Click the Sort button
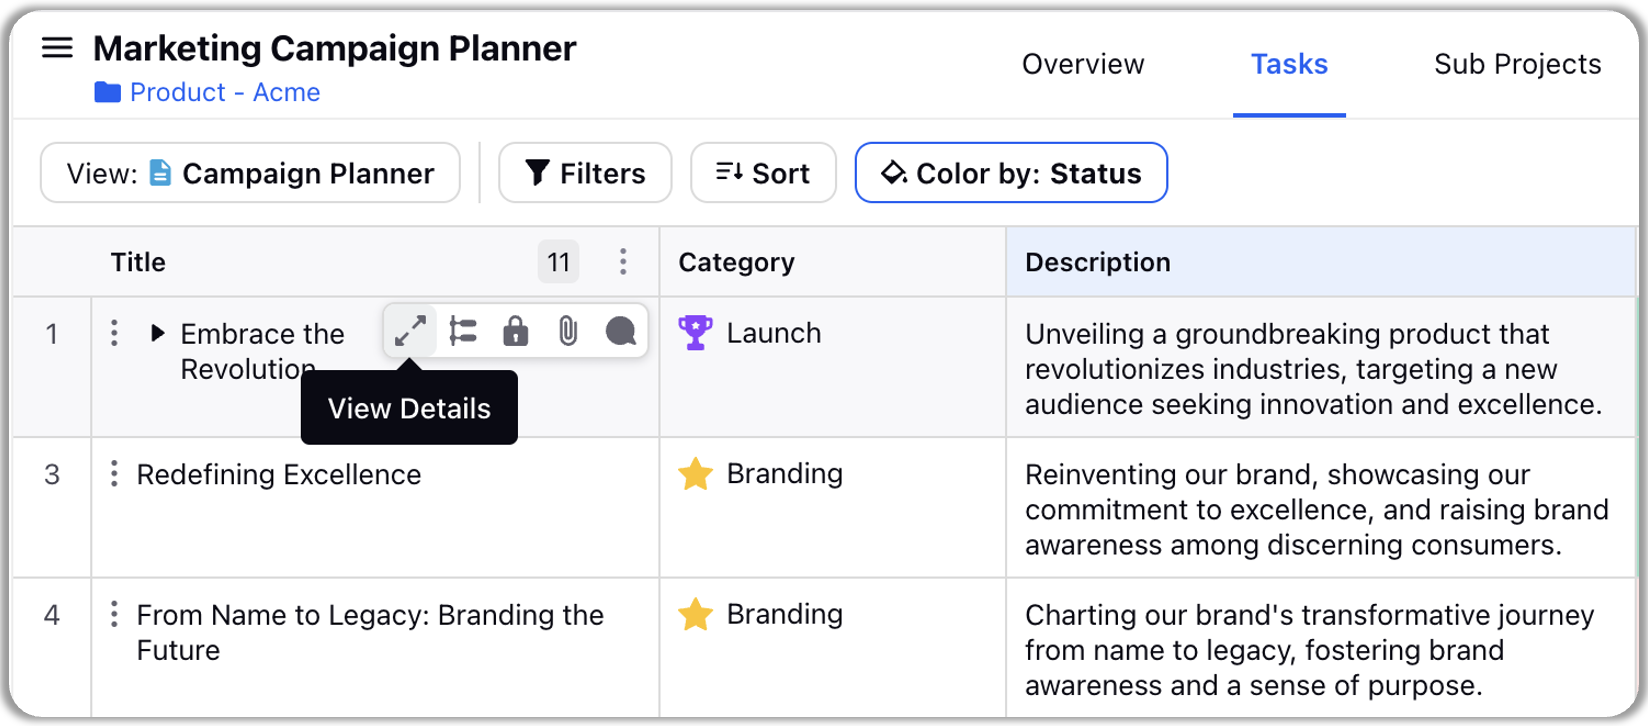Screen dimensions: 1648x726 (x=763, y=173)
